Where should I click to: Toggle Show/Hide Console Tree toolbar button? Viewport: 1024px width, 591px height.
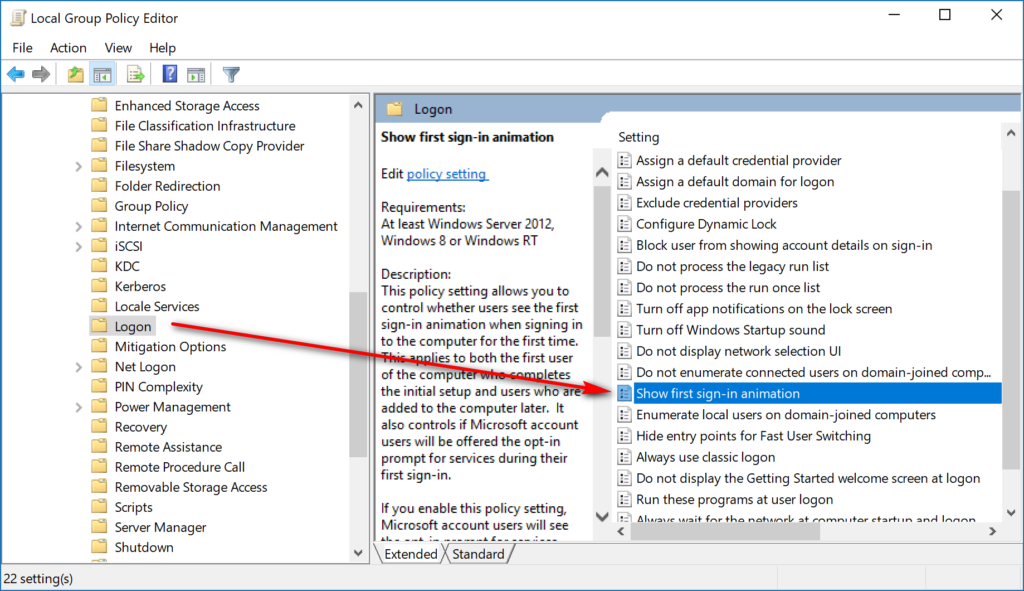click(x=102, y=74)
